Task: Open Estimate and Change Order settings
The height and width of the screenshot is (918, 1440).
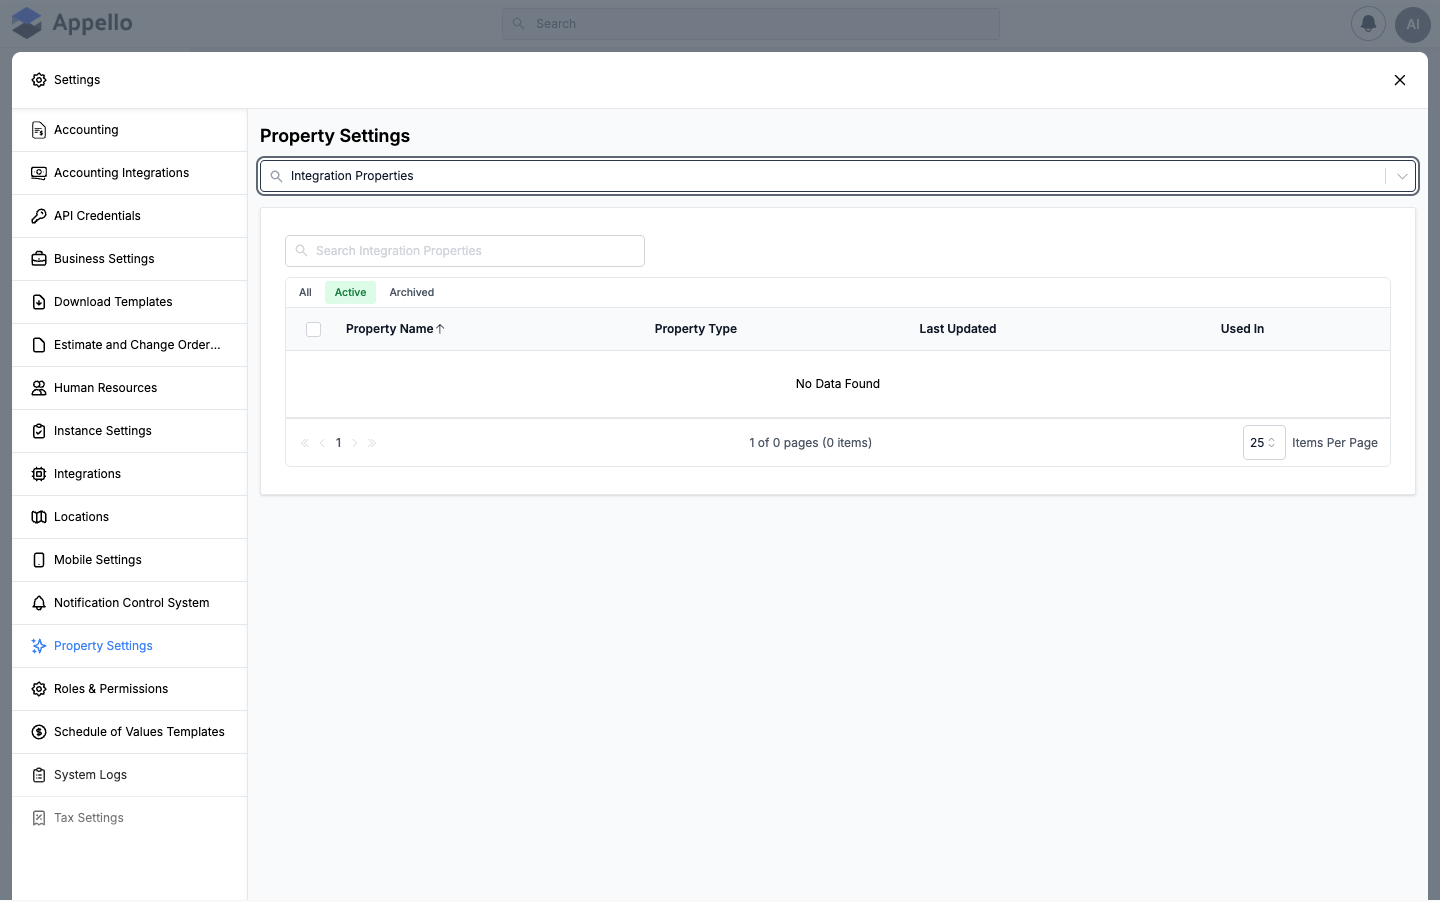Action: click(x=130, y=345)
